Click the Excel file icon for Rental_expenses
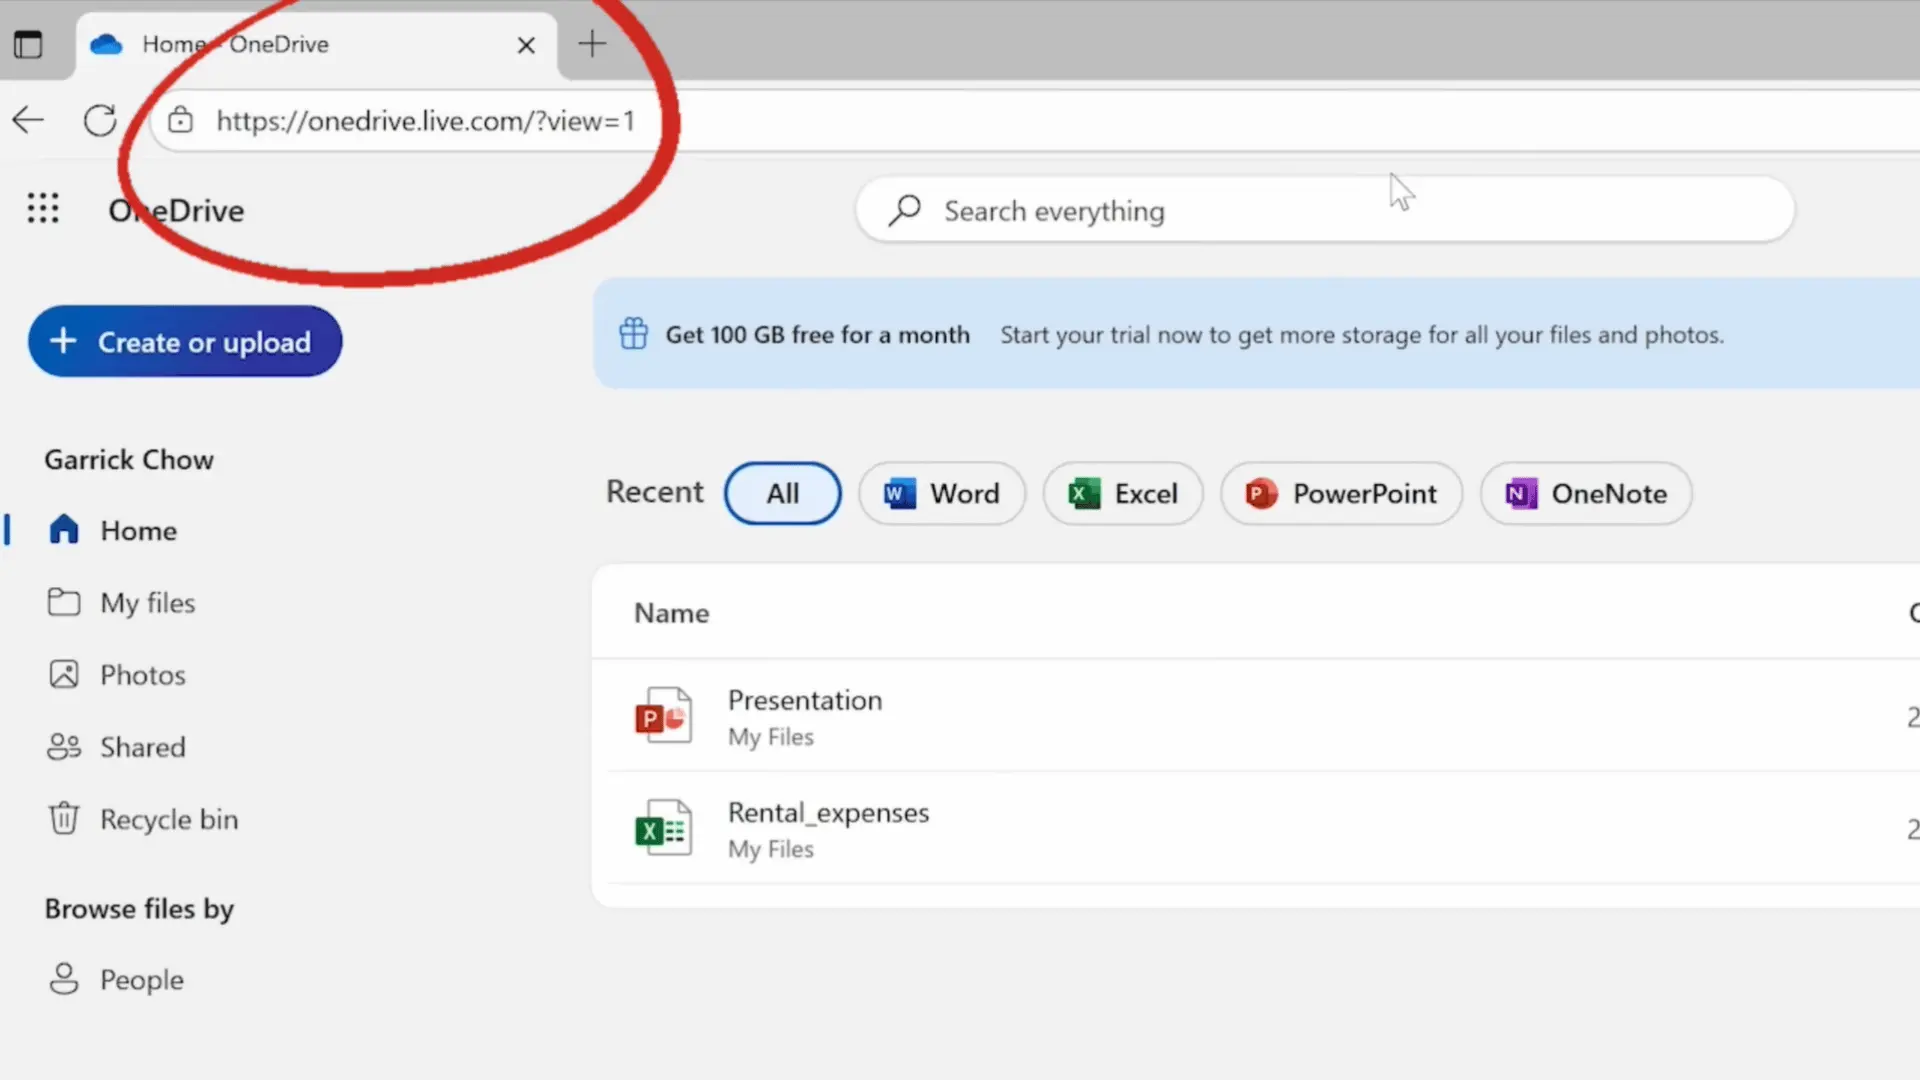1920x1080 pixels. coord(663,828)
